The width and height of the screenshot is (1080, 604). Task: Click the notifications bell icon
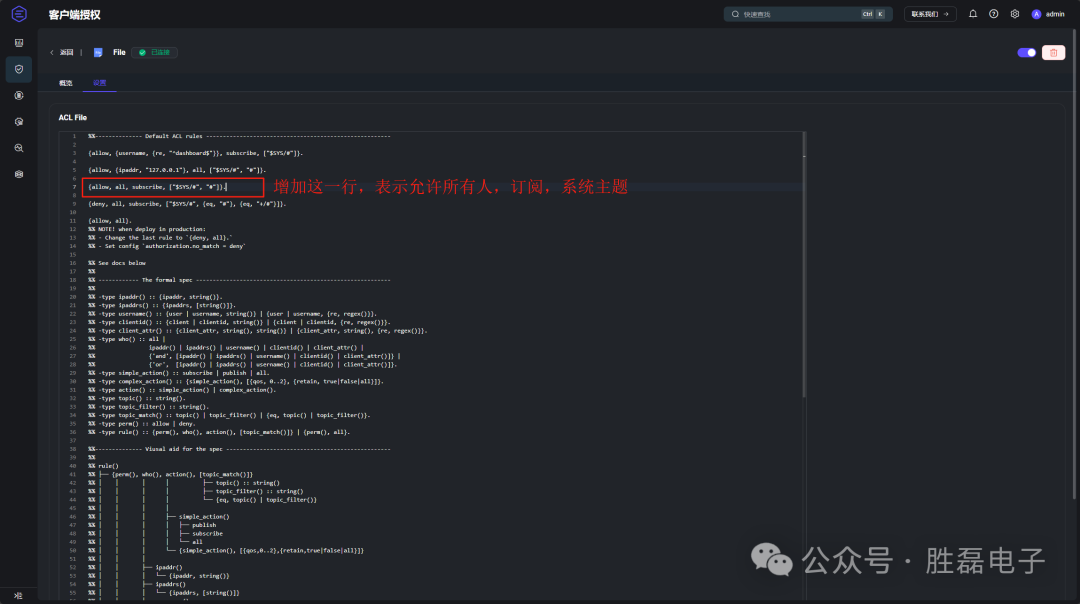pyautogui.click(x=973, y=14)
